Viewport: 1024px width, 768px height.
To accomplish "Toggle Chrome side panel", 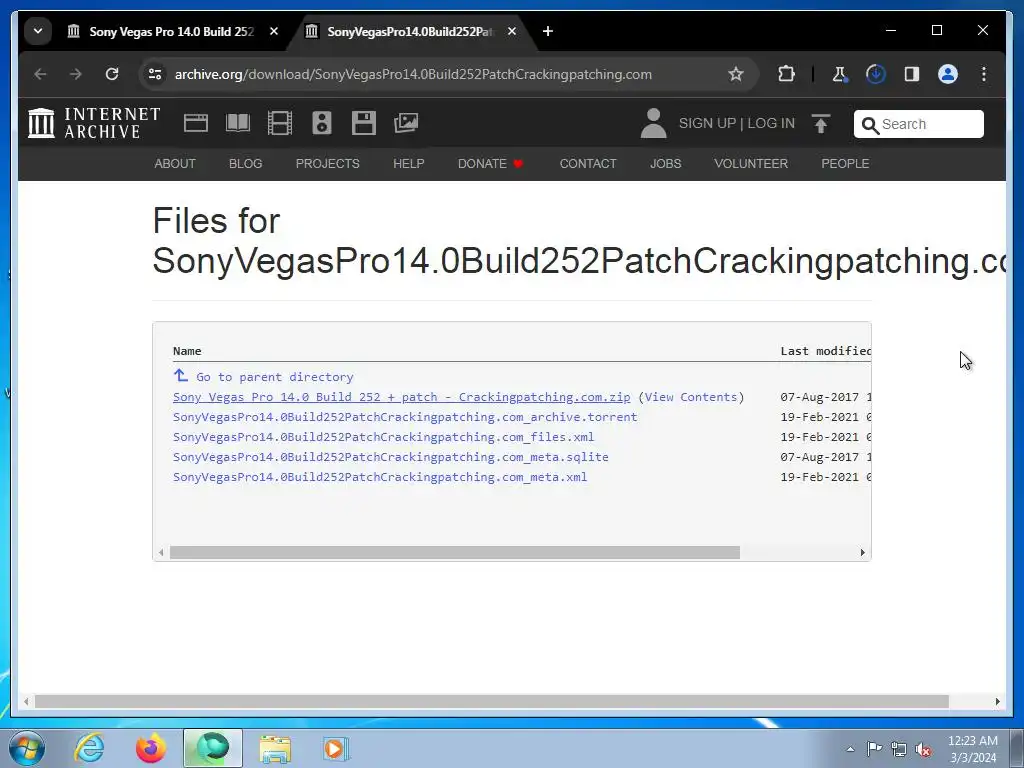I will tap(912, 74).
